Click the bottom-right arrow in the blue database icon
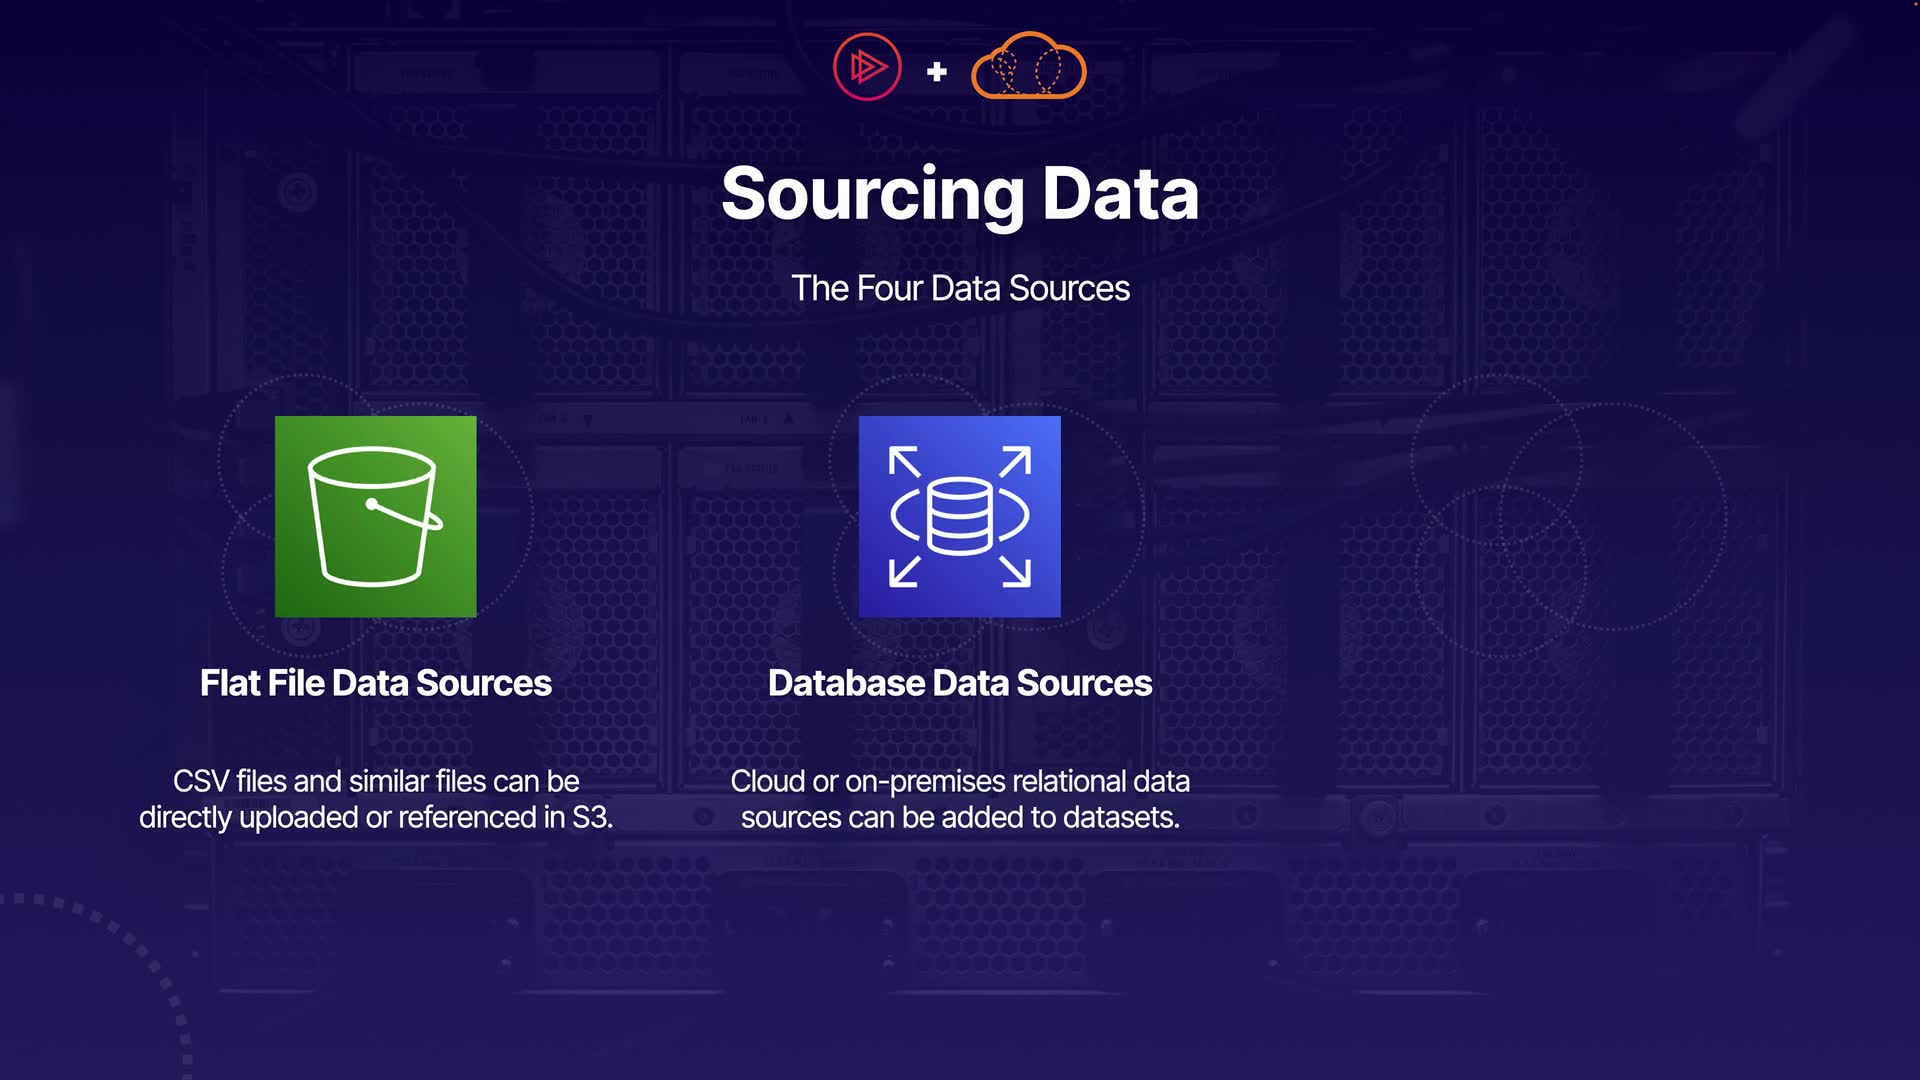This screenshot has width=1920, height=1080. [x=1015, y=571]
